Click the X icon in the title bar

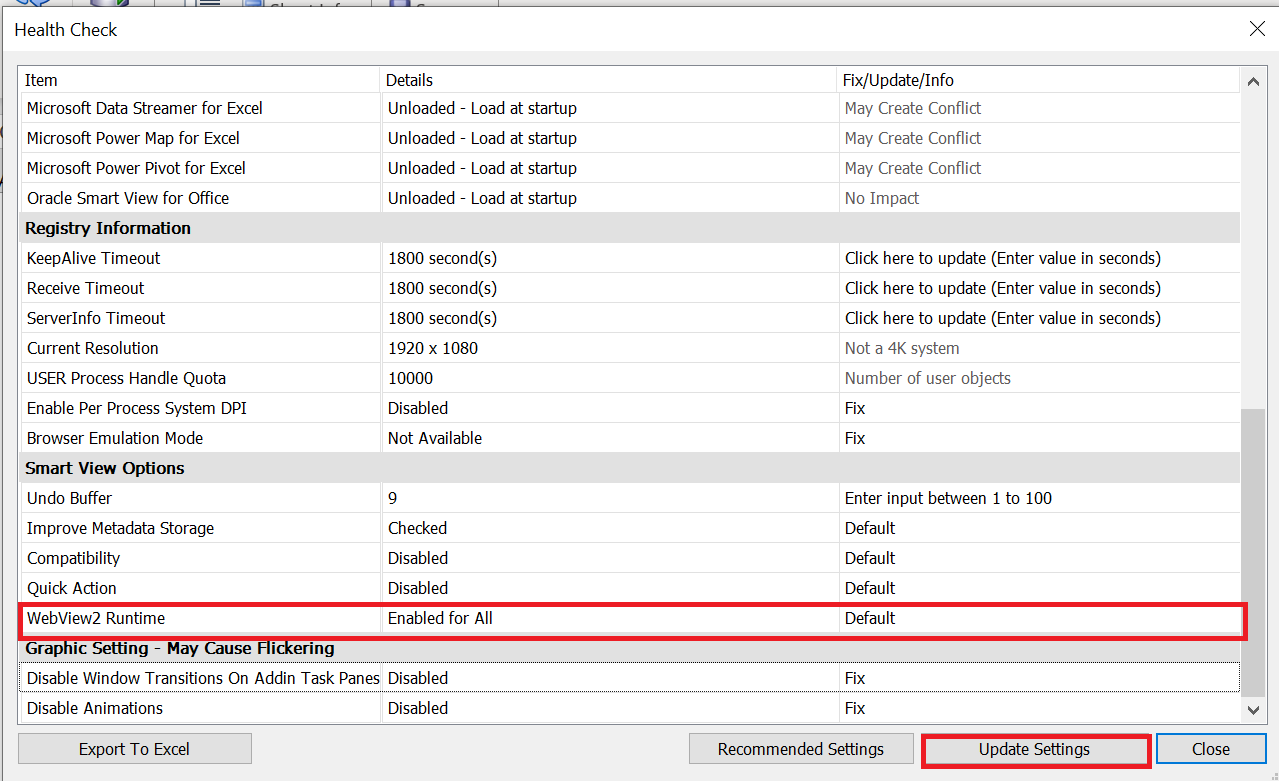pos(1257,29)
